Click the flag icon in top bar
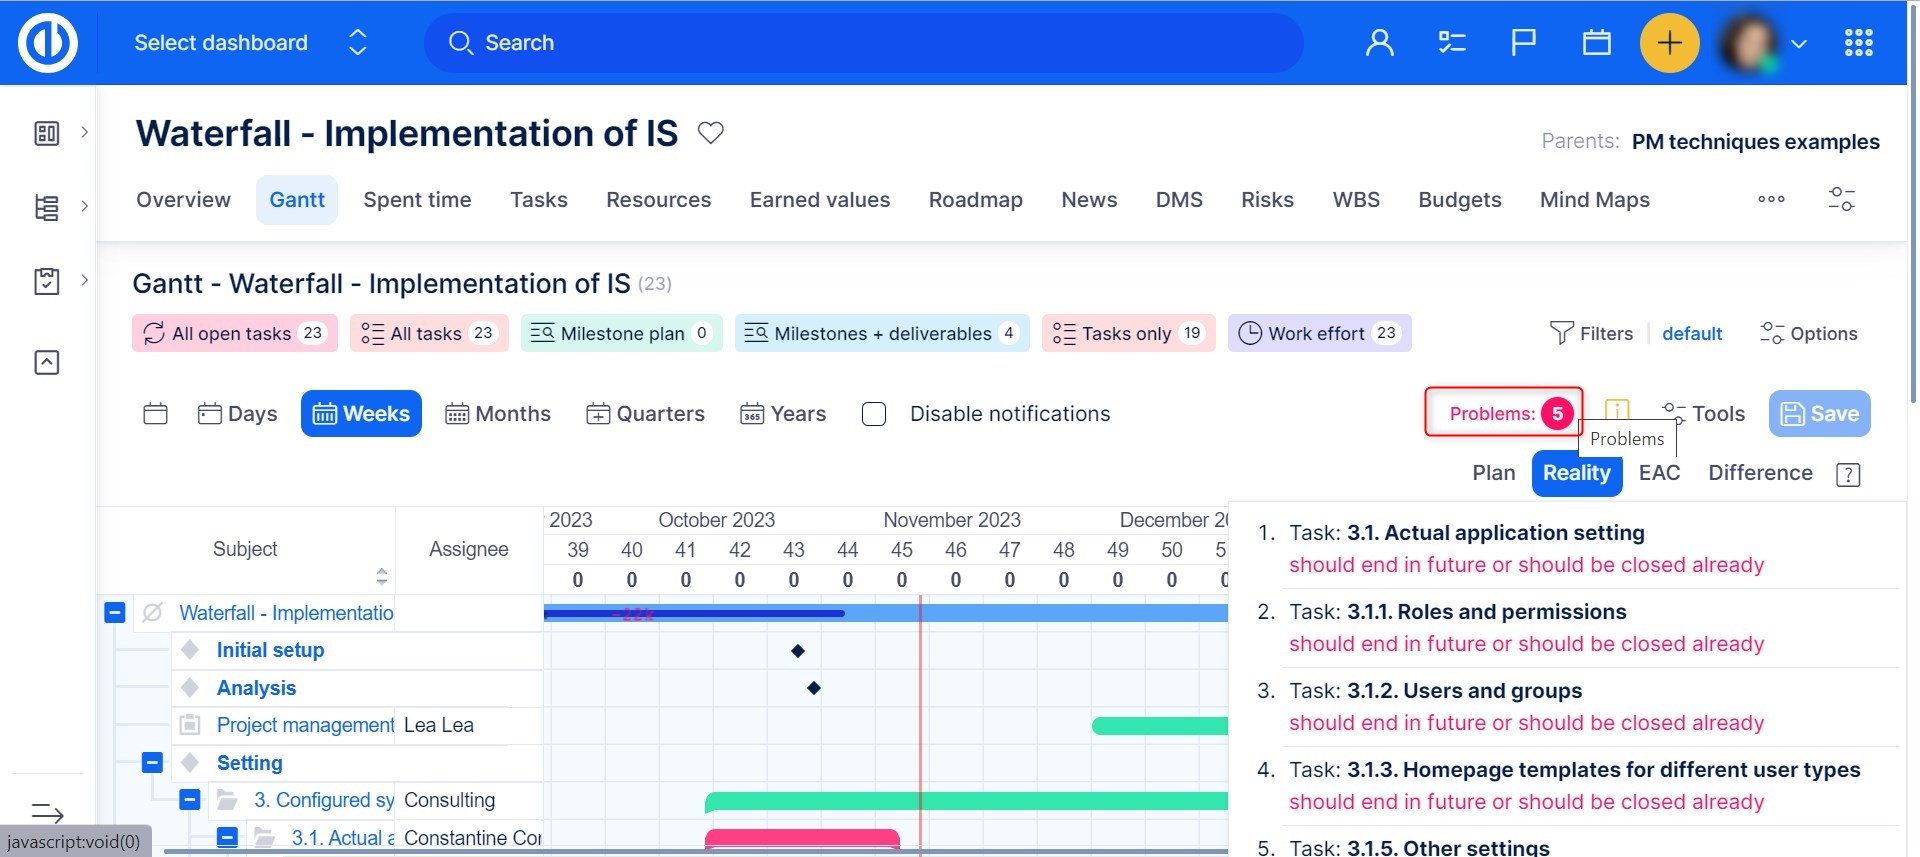The image size is (1920, 857). click(1523, 43)
